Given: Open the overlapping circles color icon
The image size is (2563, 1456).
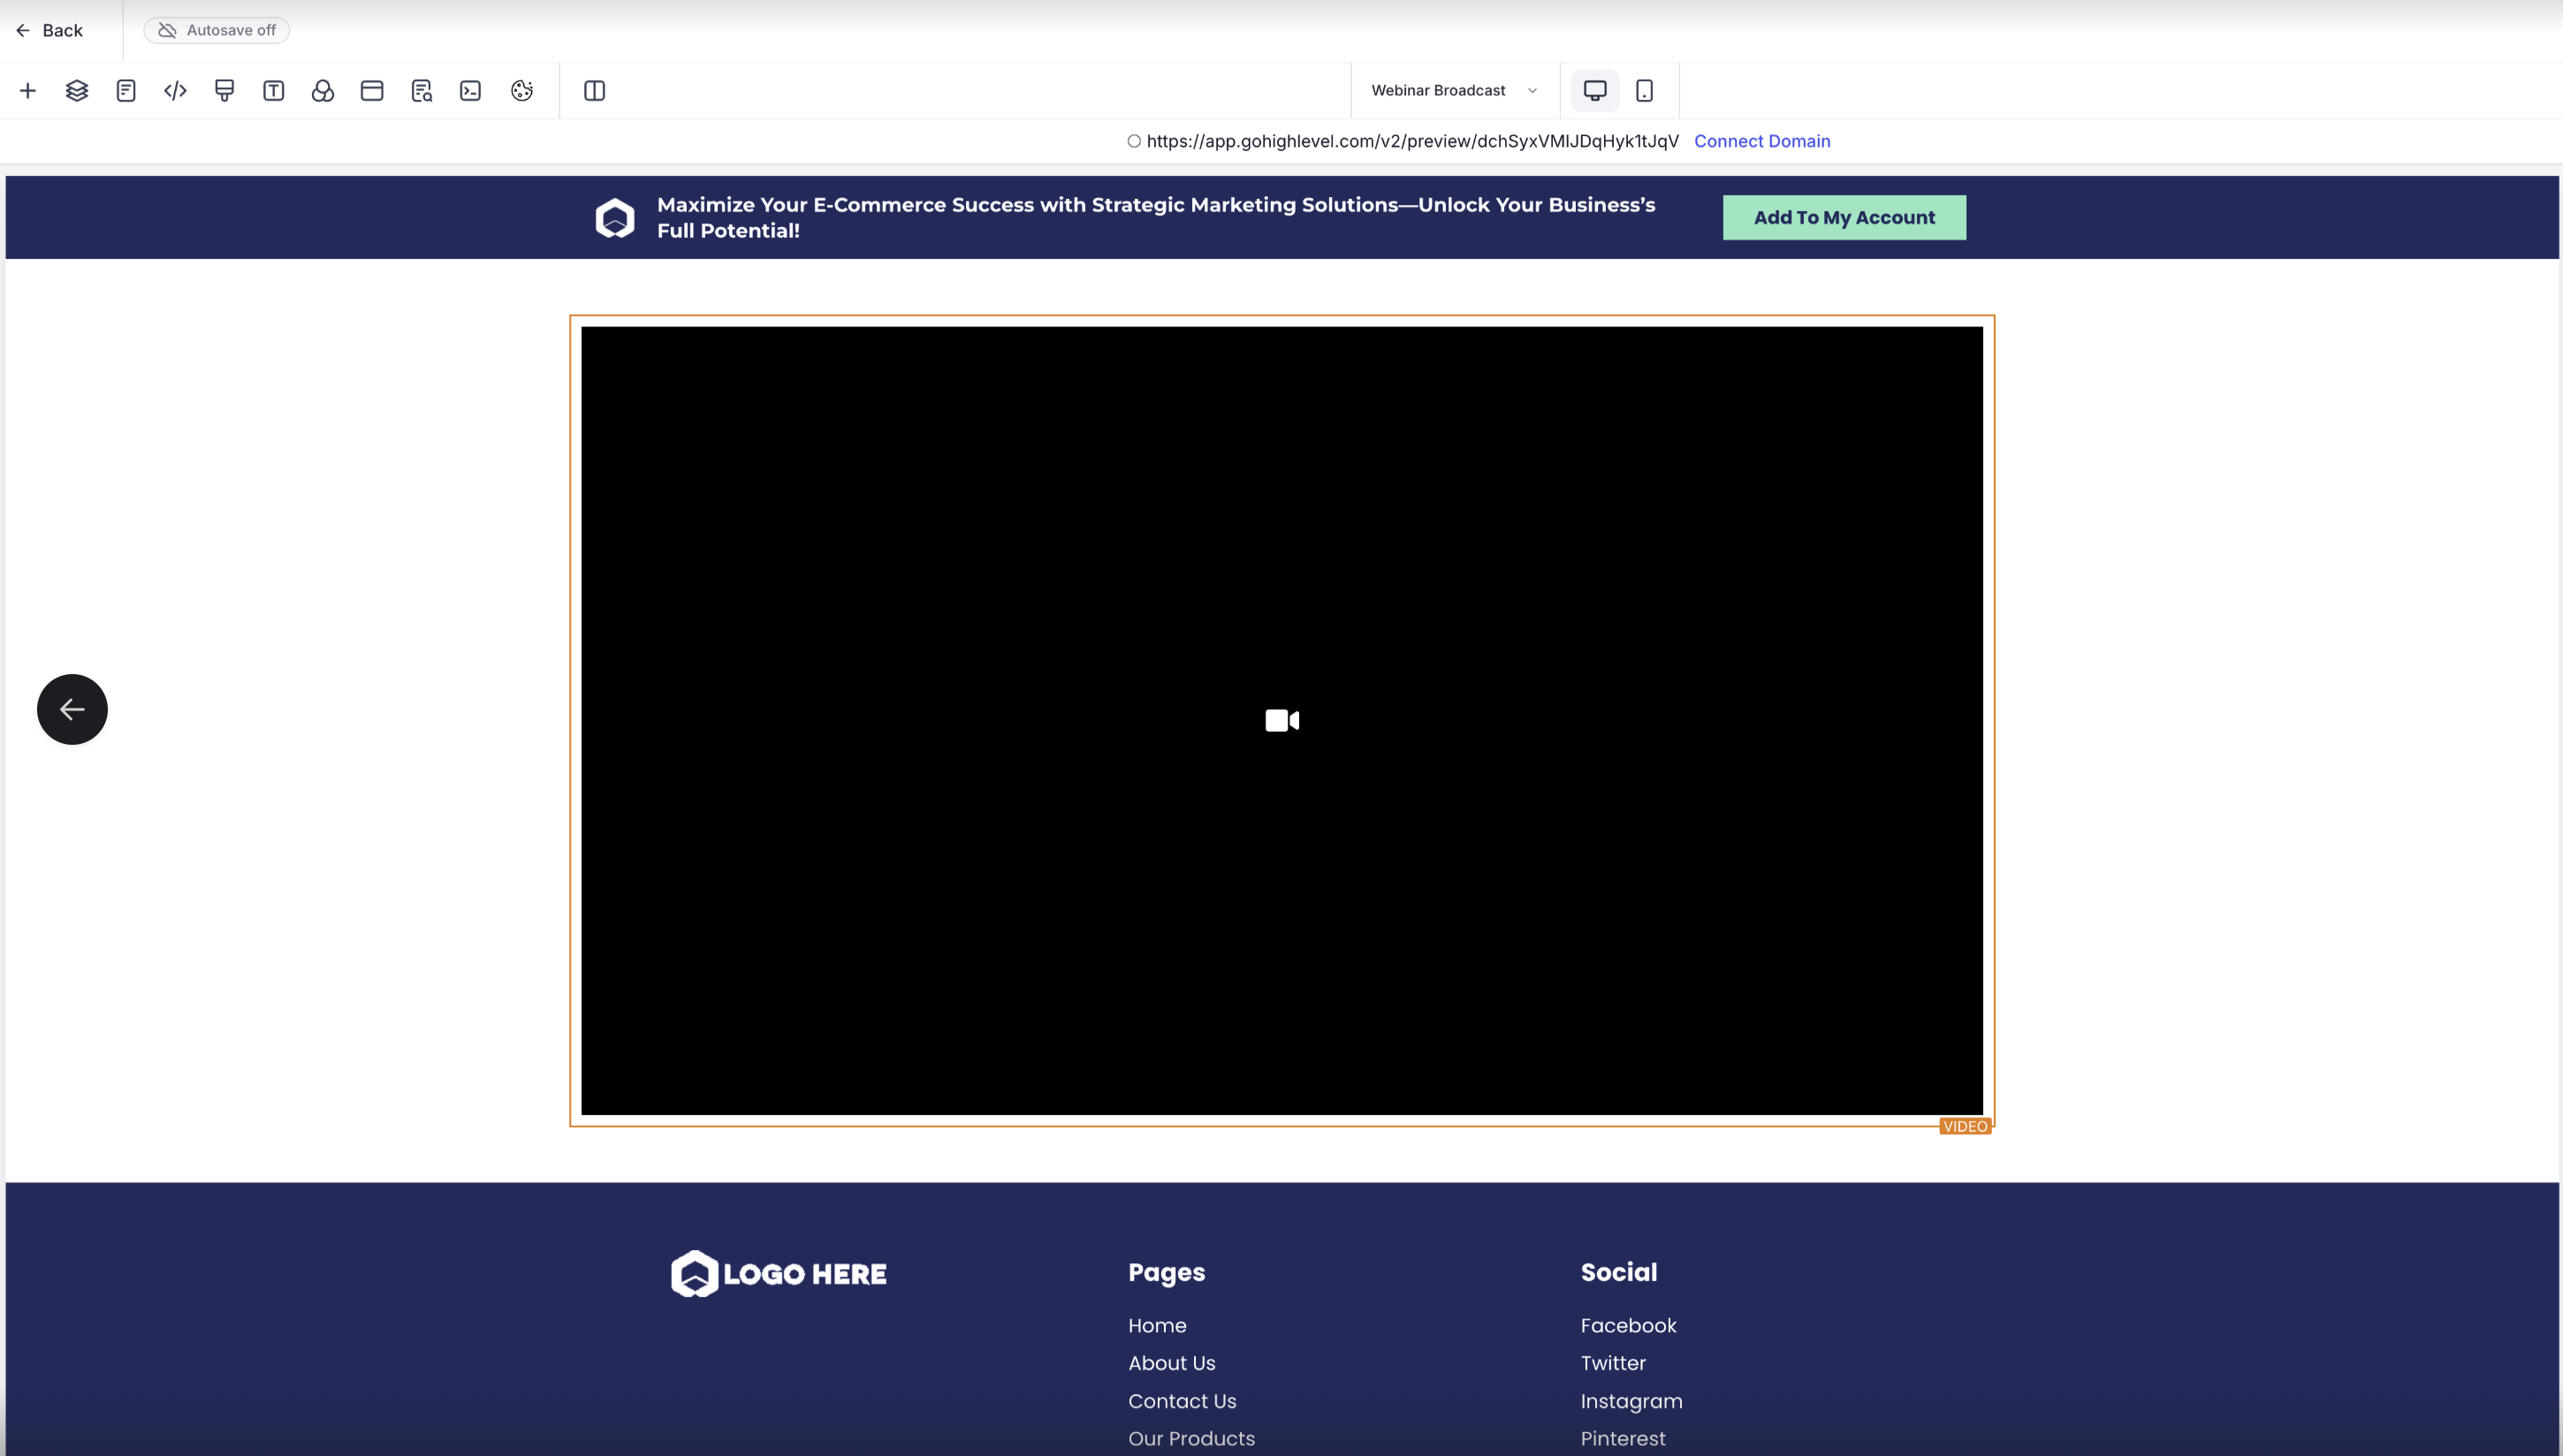Looking at the screenshot, I should pyautogui.click(x=322, y=91).
